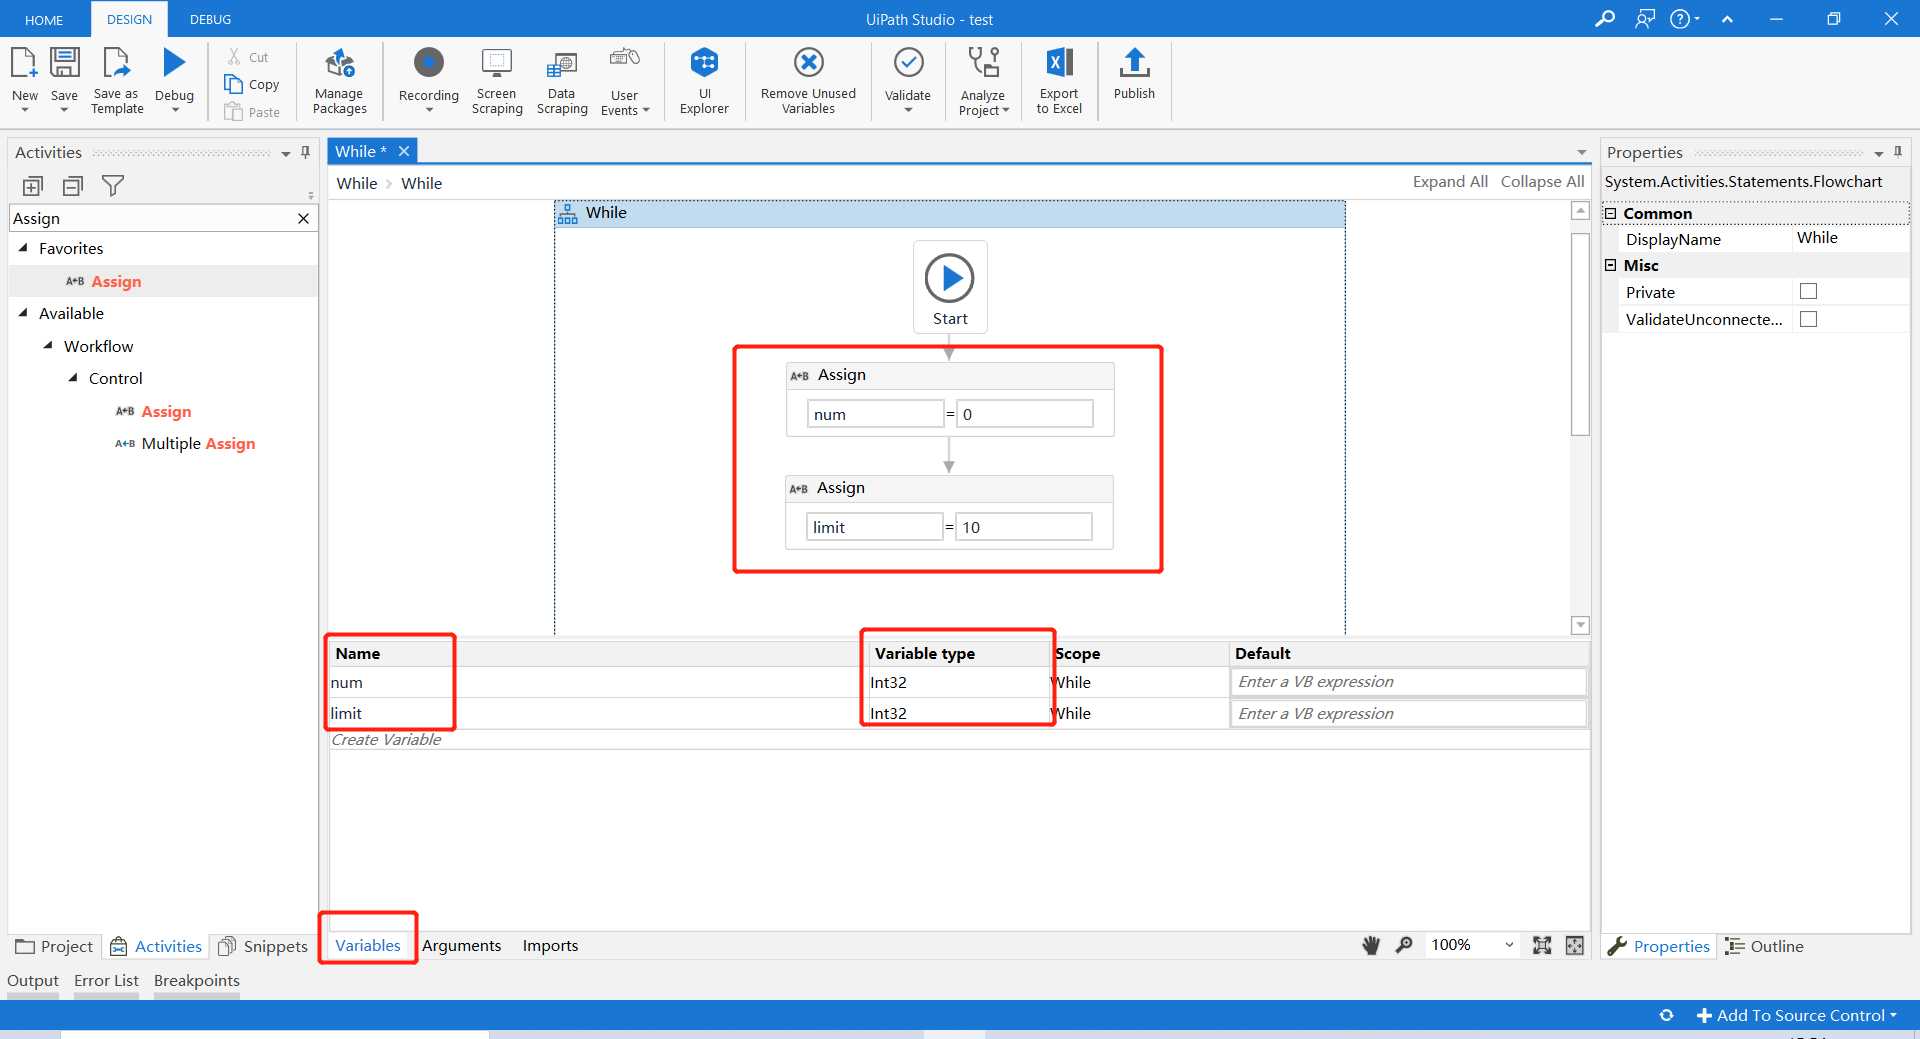1920x1039 pixels.
Task: Close the While document tab
Action: tap(404, 151)
